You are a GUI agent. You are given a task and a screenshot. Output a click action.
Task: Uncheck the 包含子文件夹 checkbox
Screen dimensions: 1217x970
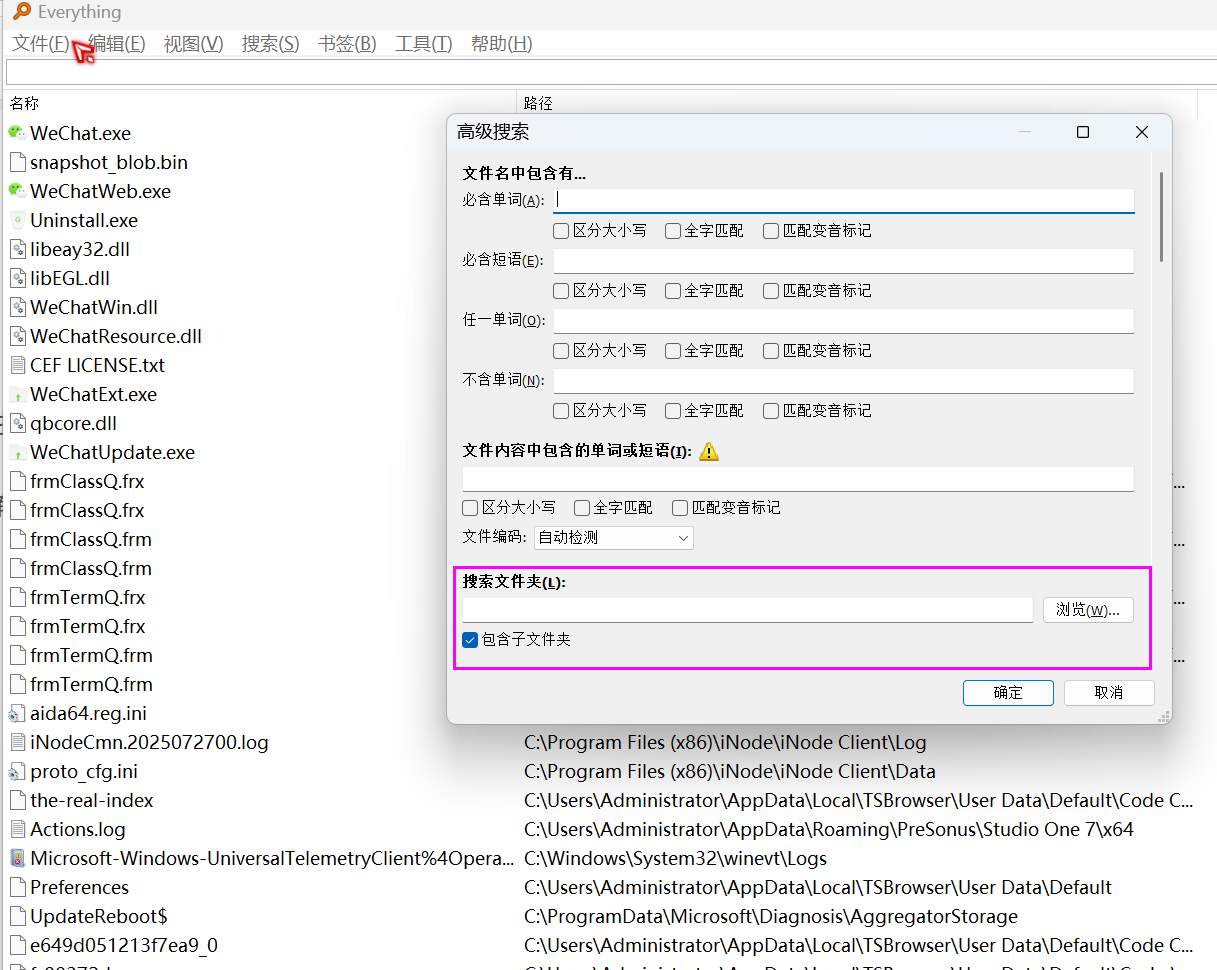(470, 639)
